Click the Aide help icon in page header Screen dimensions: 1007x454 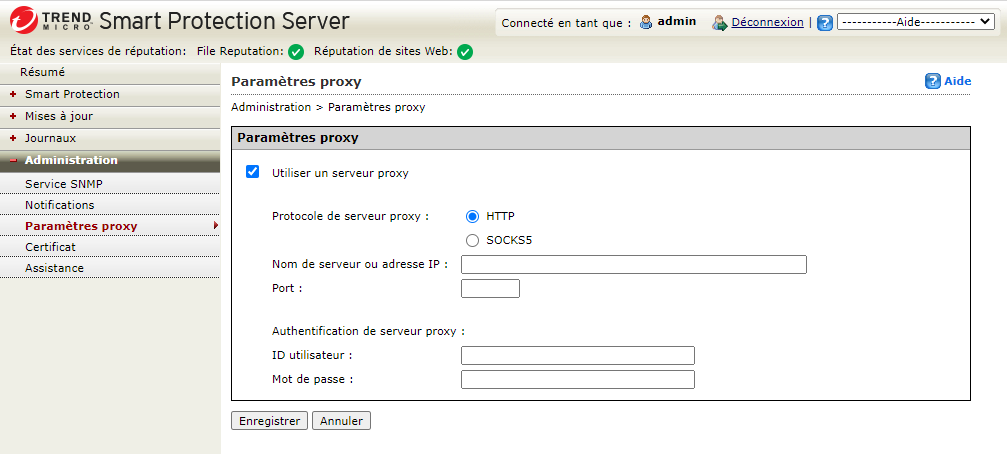(933, 81)
